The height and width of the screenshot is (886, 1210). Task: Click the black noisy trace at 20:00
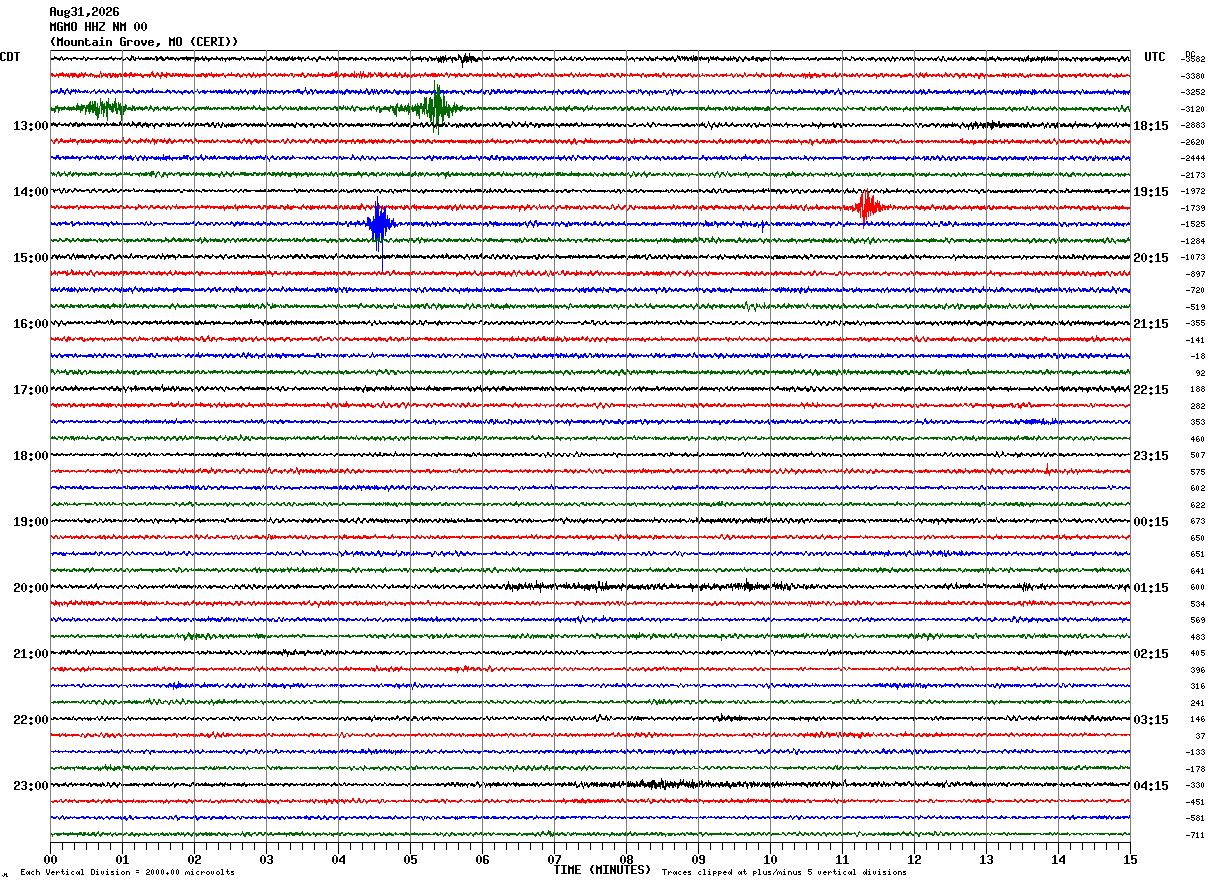click(x=590, y=587)
